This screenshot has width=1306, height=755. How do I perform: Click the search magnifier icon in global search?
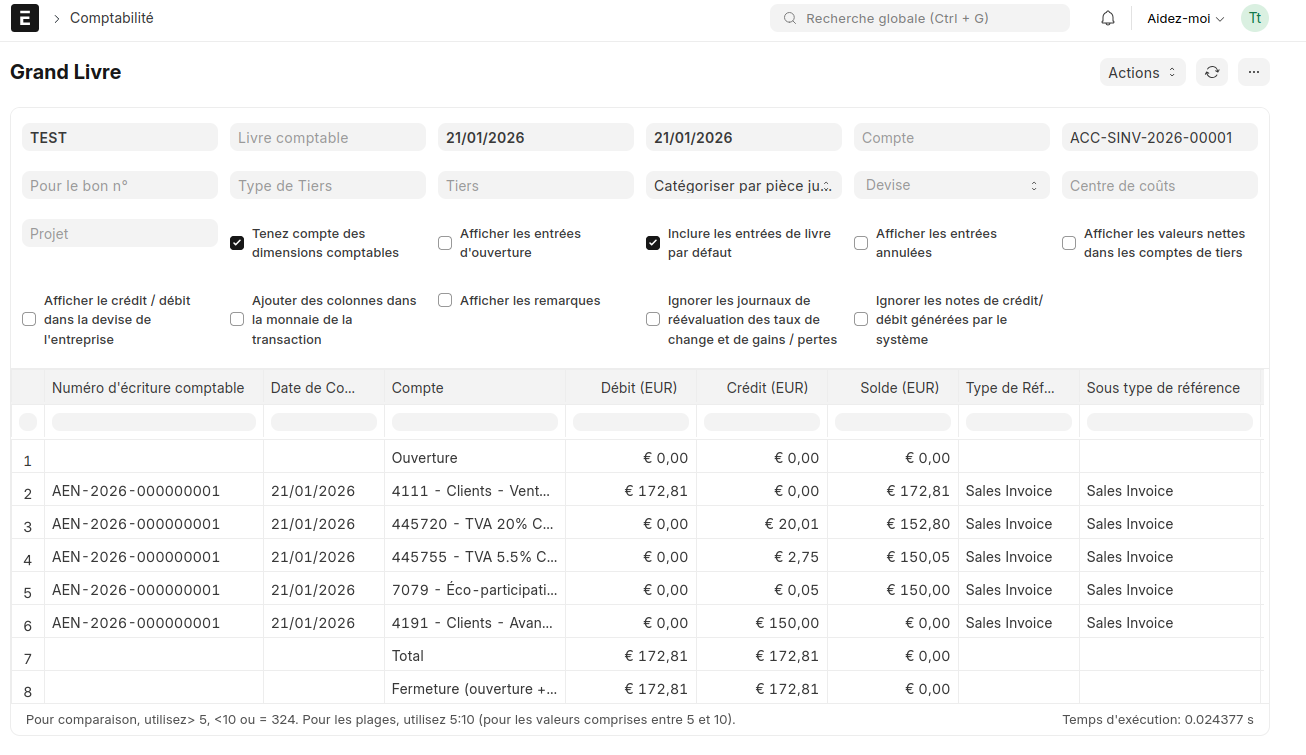tap(790, 18)
